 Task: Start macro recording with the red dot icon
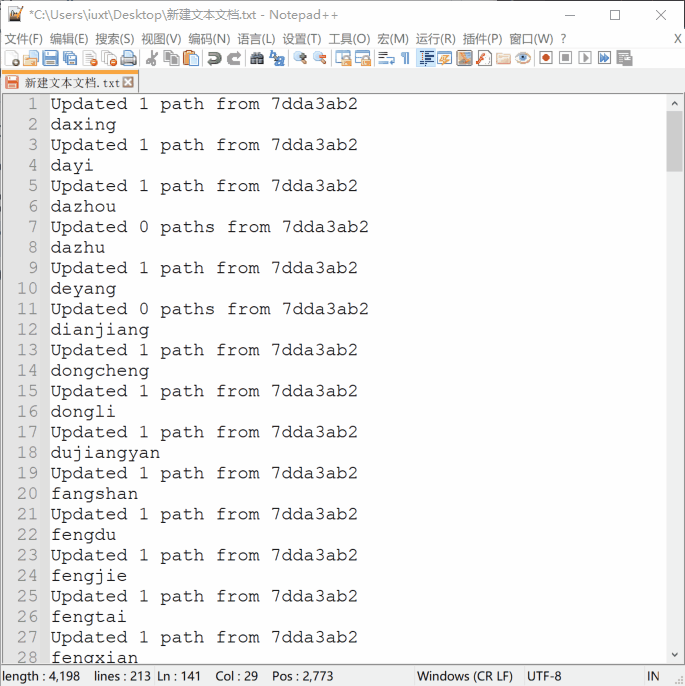[546, 59]
